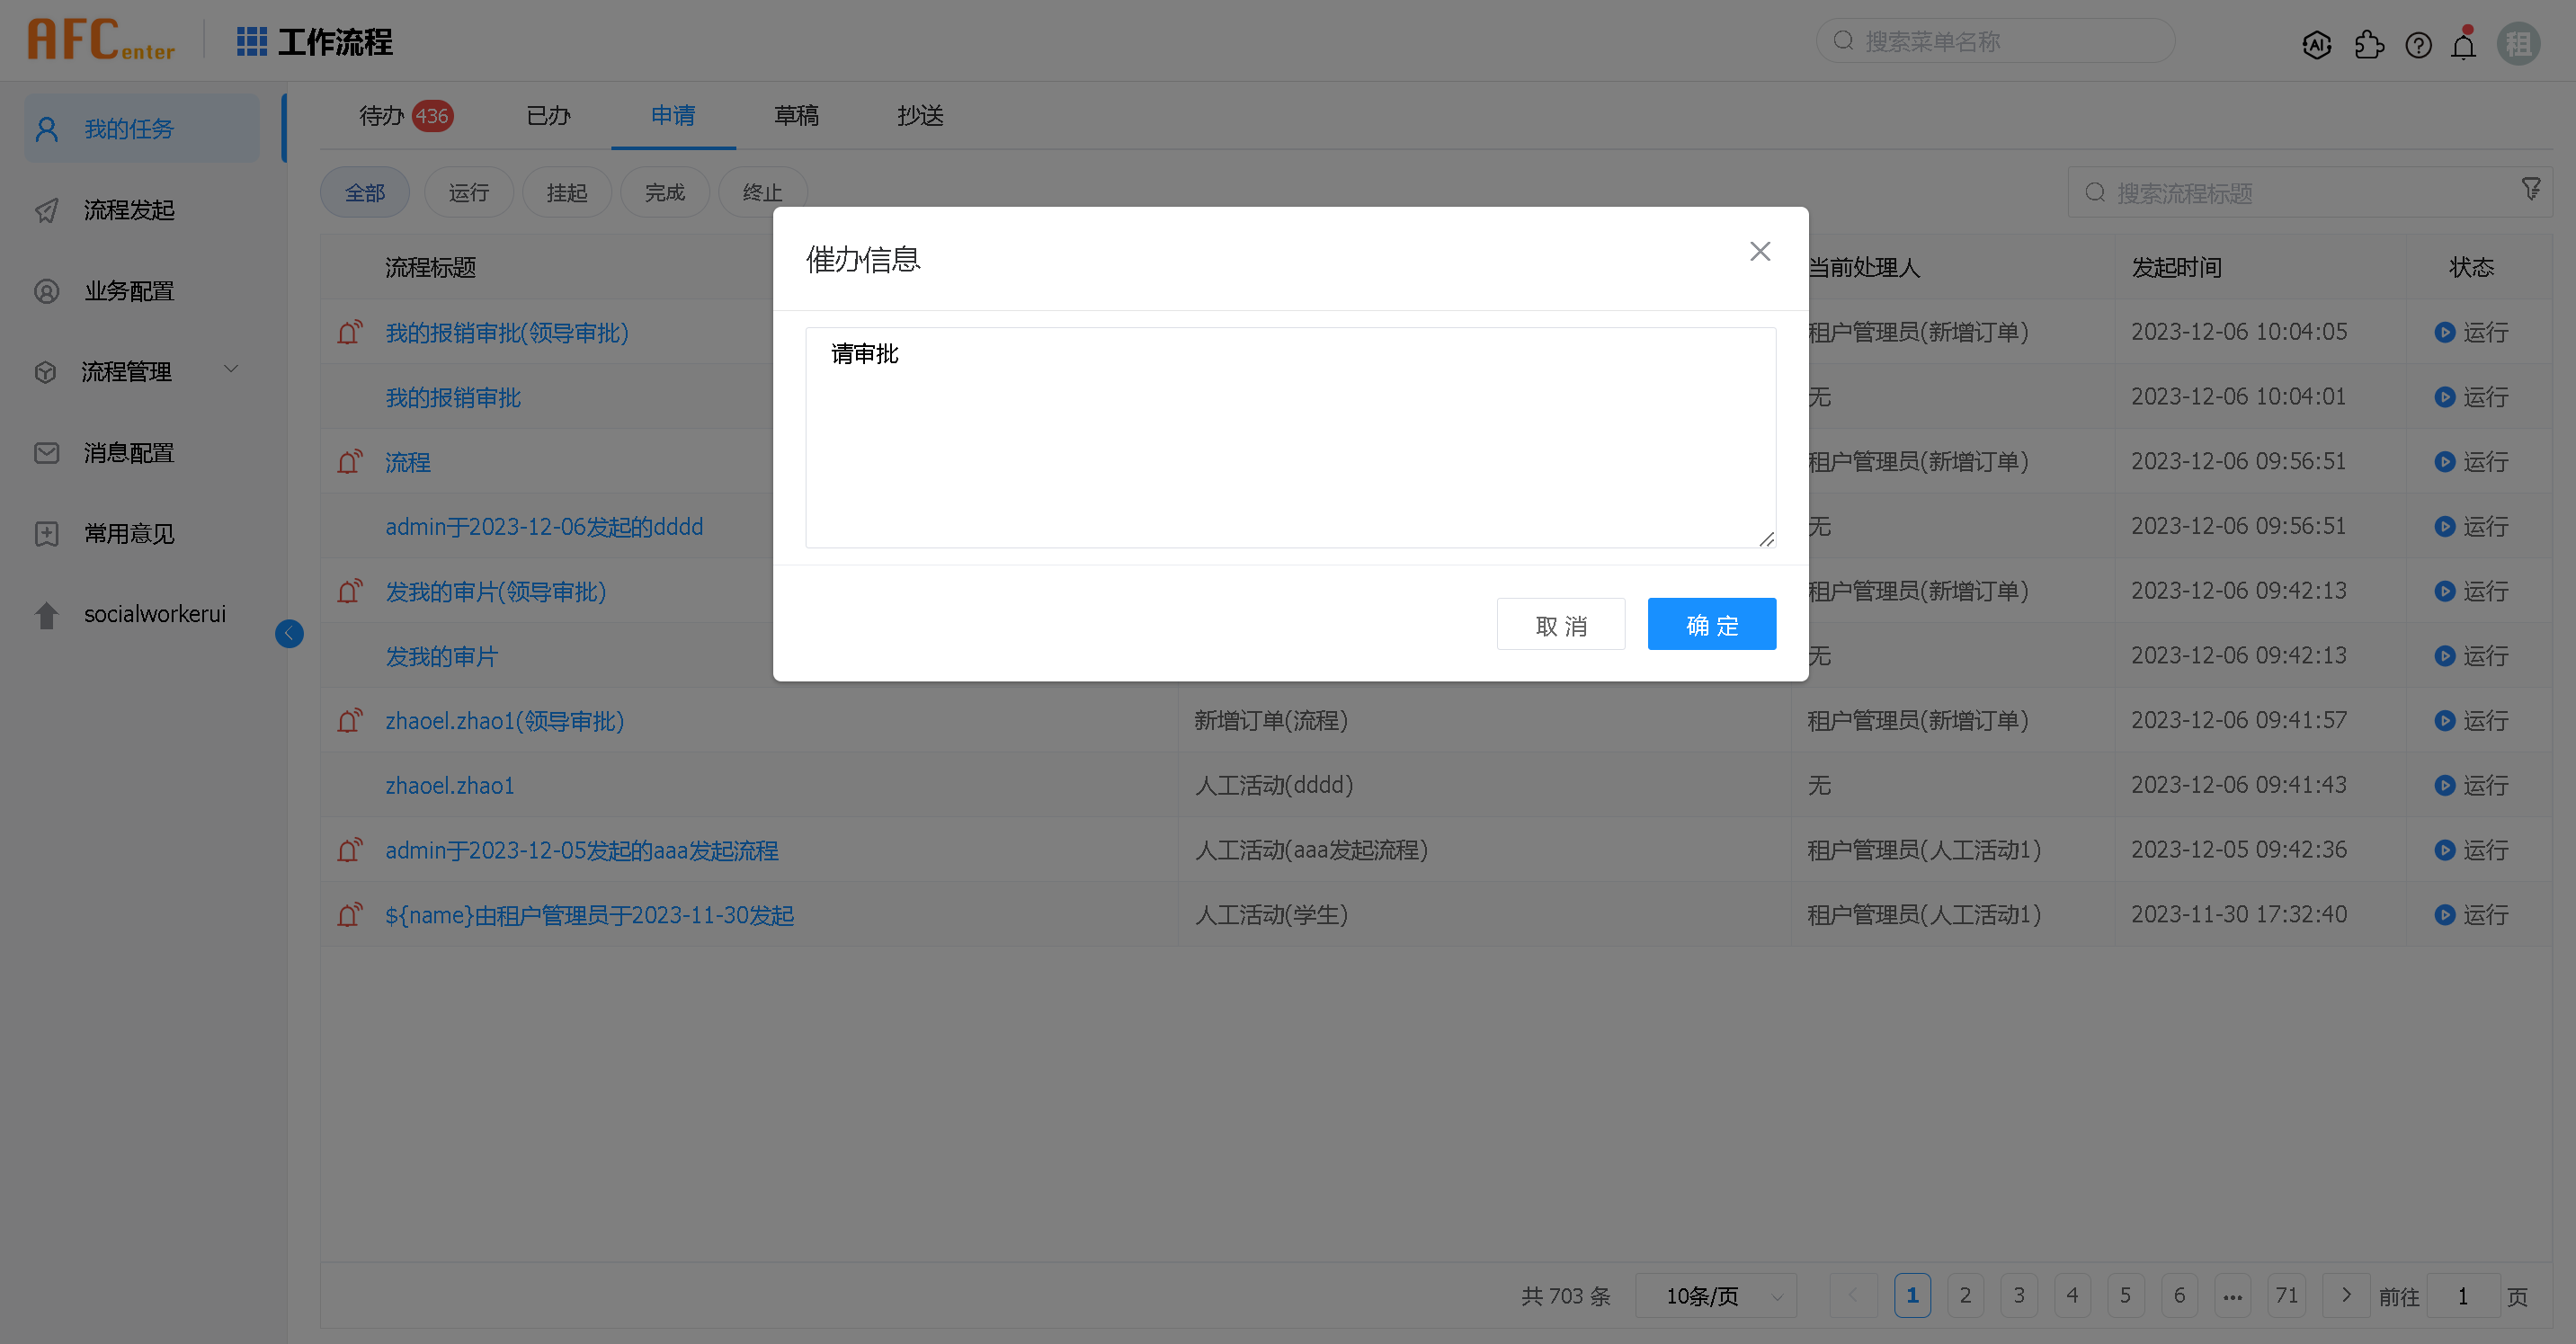Image resolution: width=2576 pixels, height=1344 pixels.
Task: Open 流程发起 in the sidebar
Action: click(129, 210)
